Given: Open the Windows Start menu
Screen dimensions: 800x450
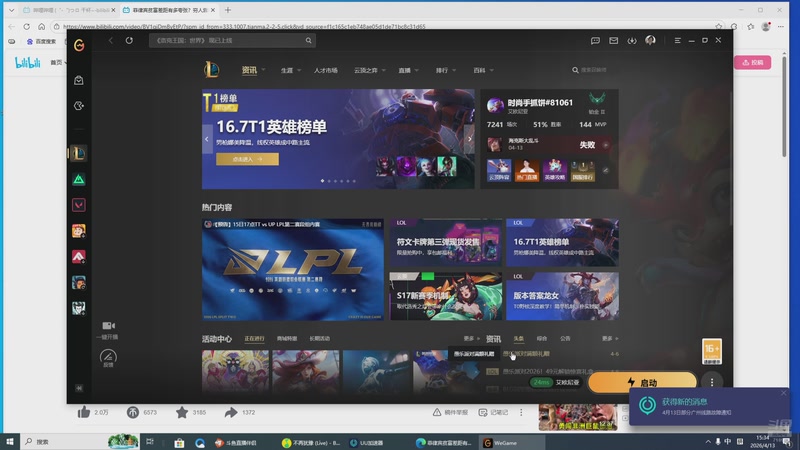Looking at the screenshot, I should tap(10, 442).
